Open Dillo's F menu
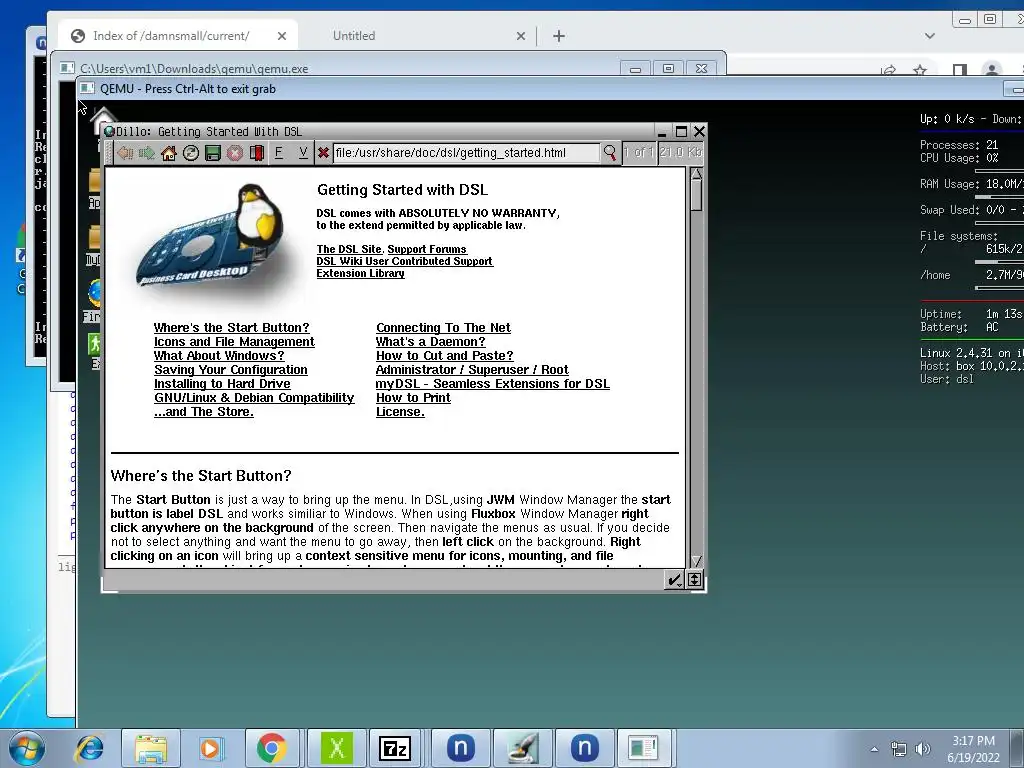Image resolution: width=1024 pixels, height=768 pixels. [x=279, y=152]
